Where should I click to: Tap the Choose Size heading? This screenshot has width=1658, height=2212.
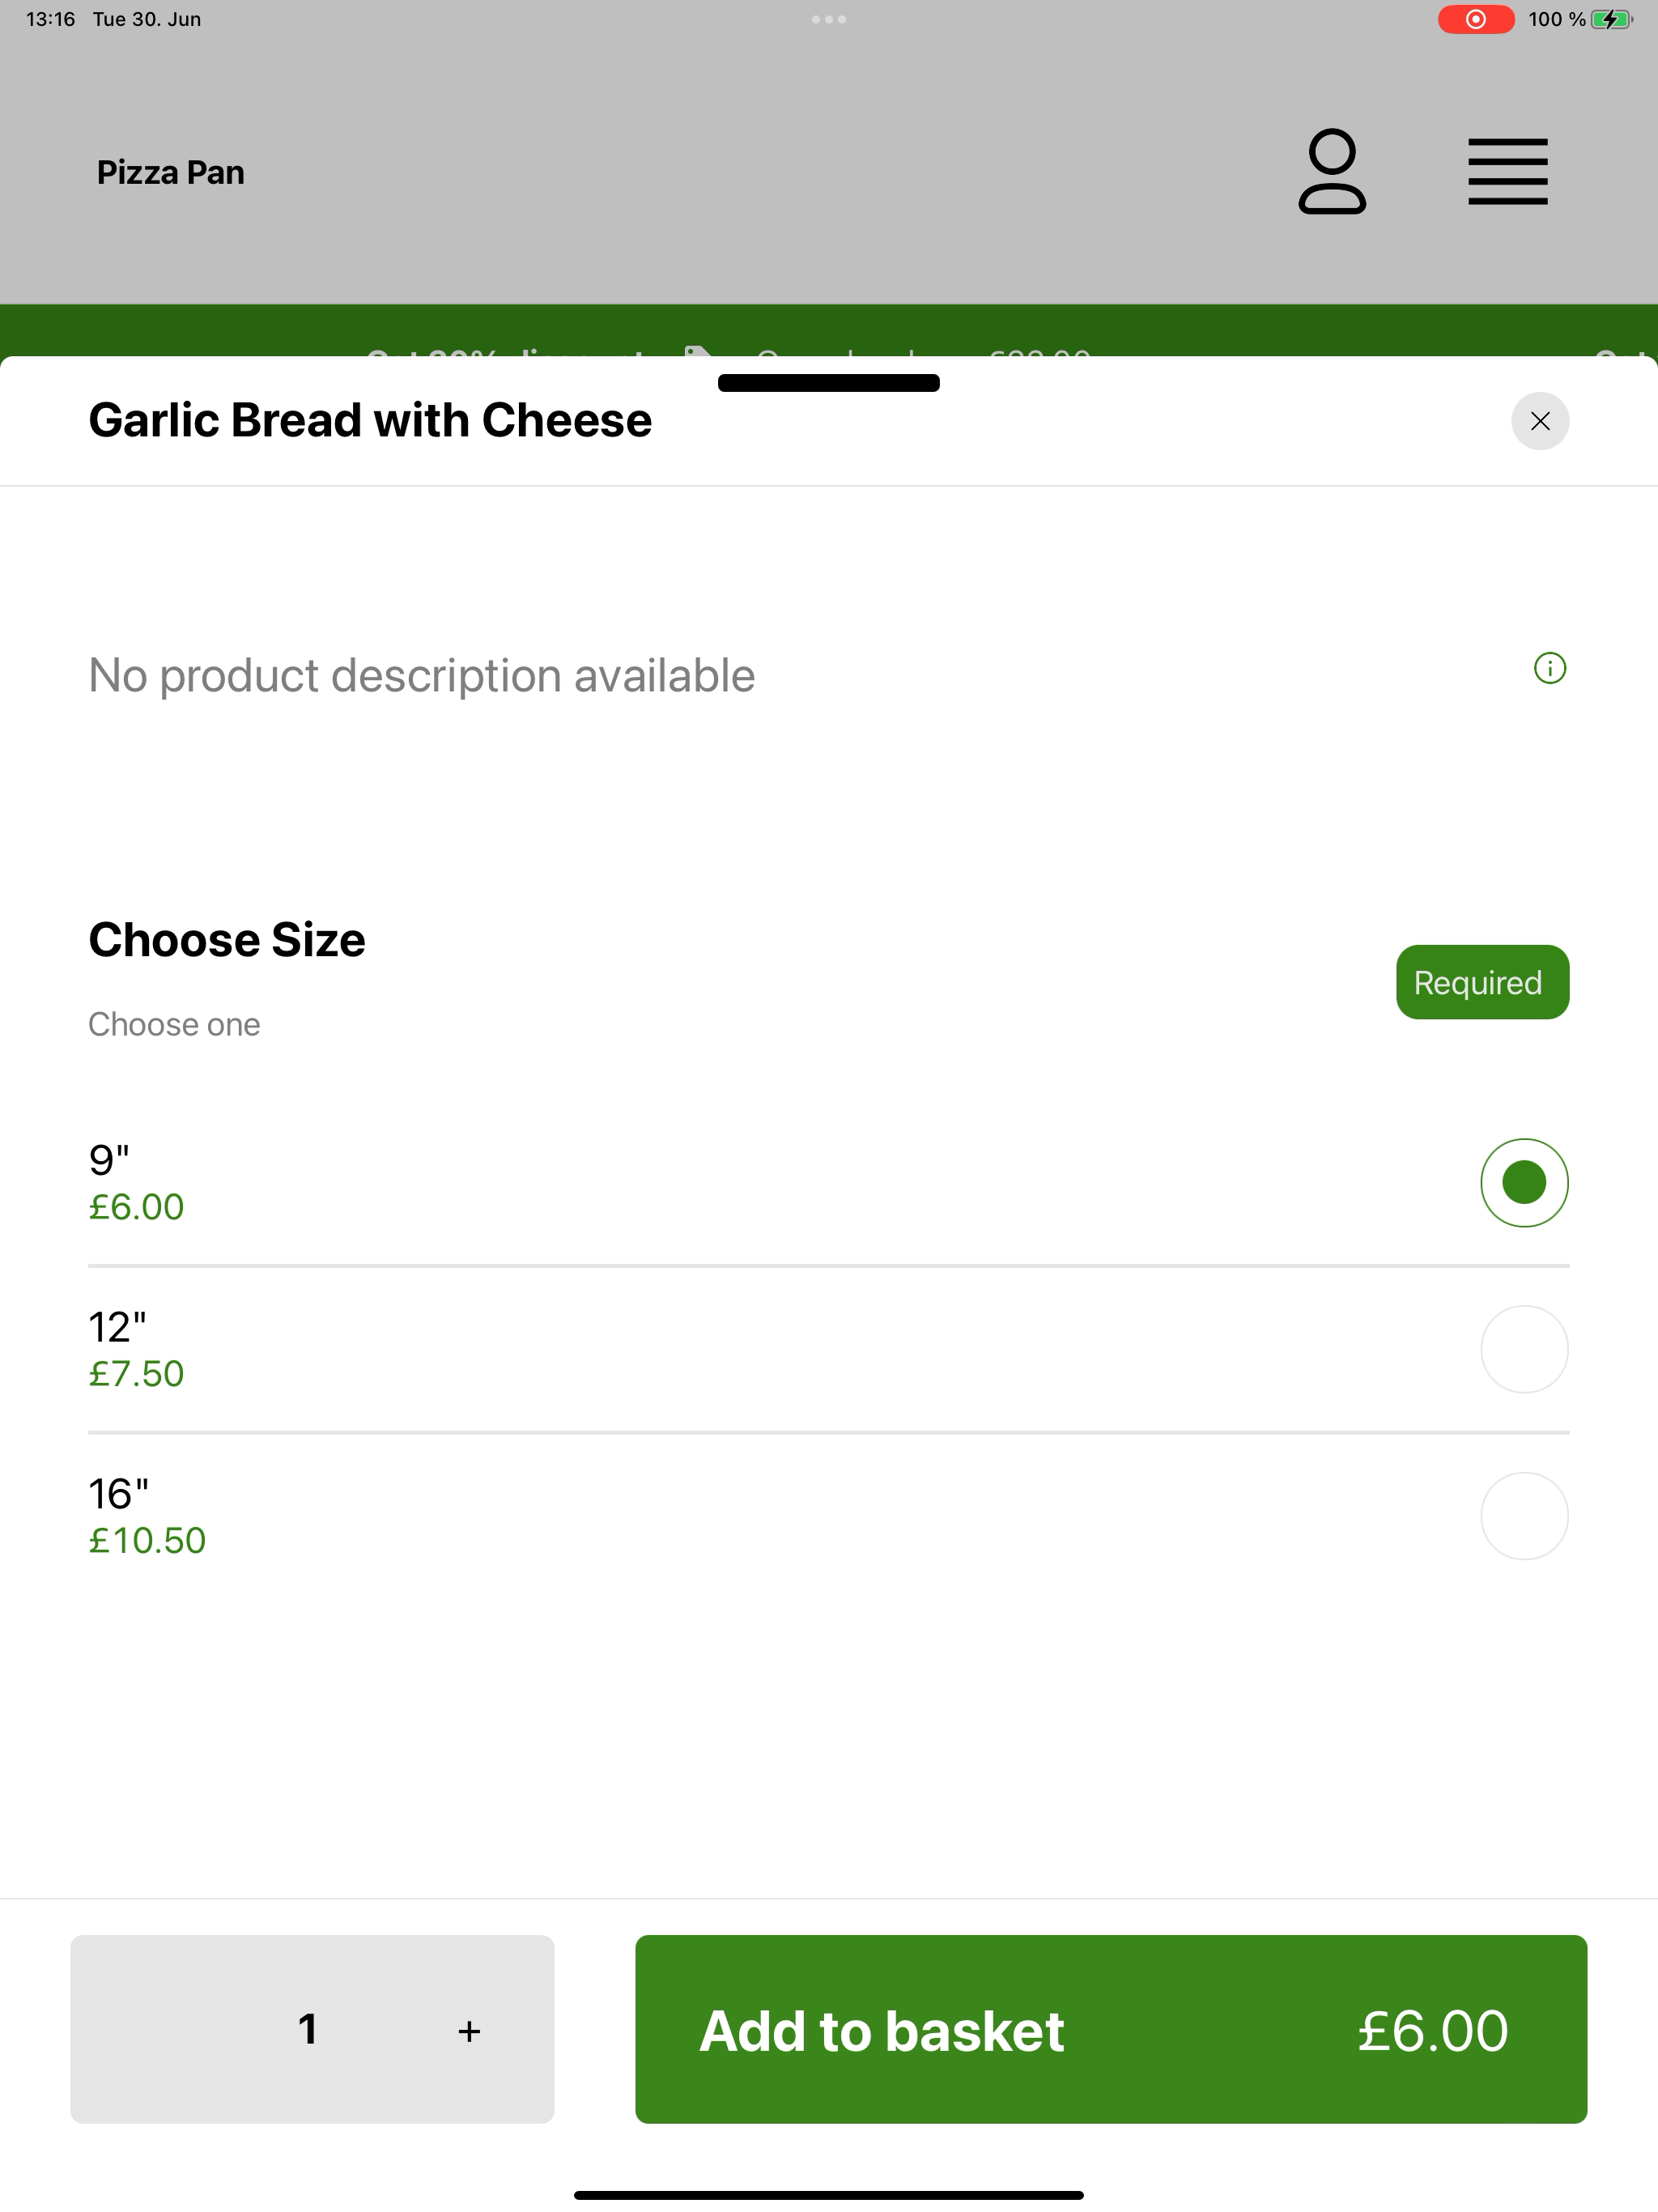click(x=227, y=940)
